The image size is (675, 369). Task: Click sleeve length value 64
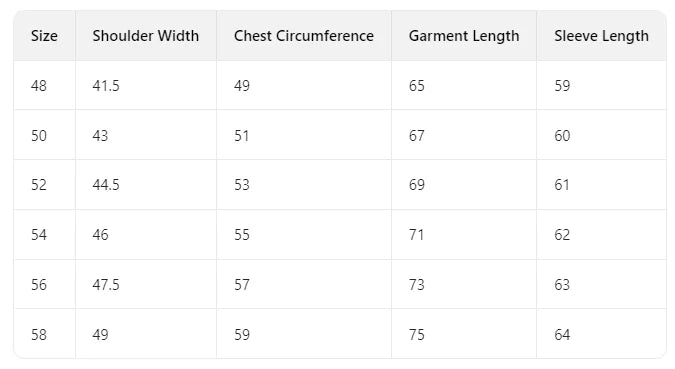point(562,335)
